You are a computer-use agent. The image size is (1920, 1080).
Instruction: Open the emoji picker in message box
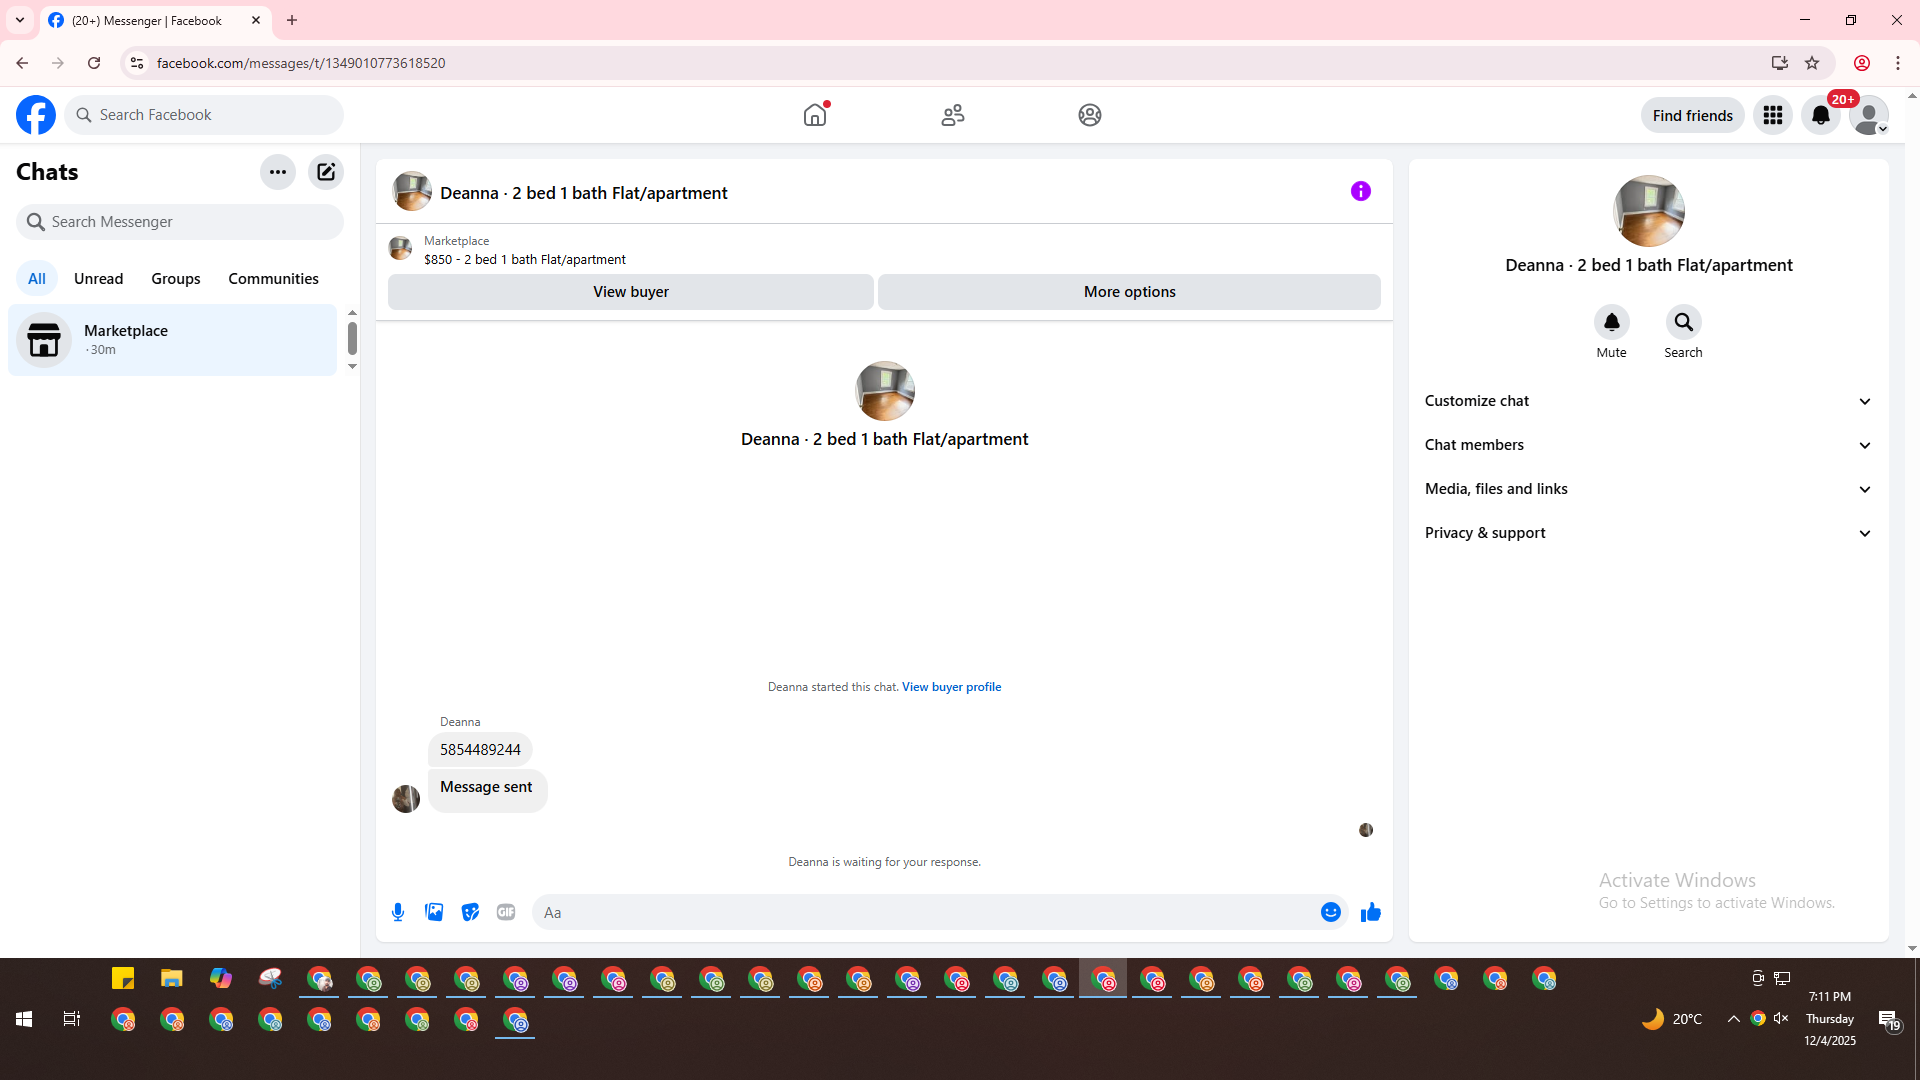1330,912
